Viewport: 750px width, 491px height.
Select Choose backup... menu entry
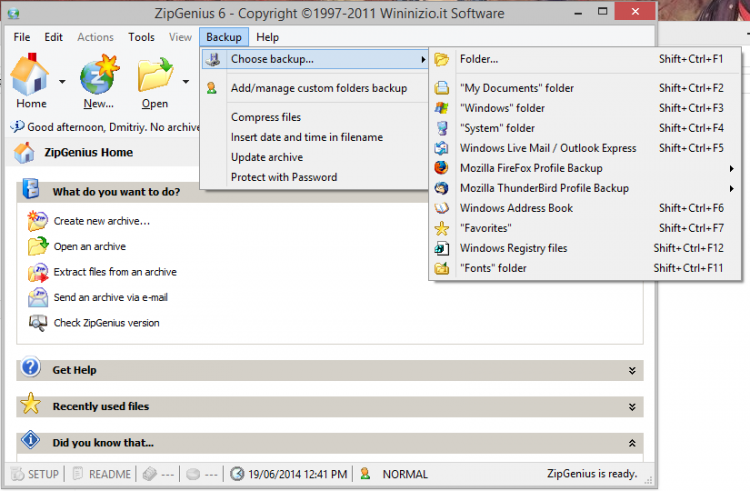tap(315, 59)
